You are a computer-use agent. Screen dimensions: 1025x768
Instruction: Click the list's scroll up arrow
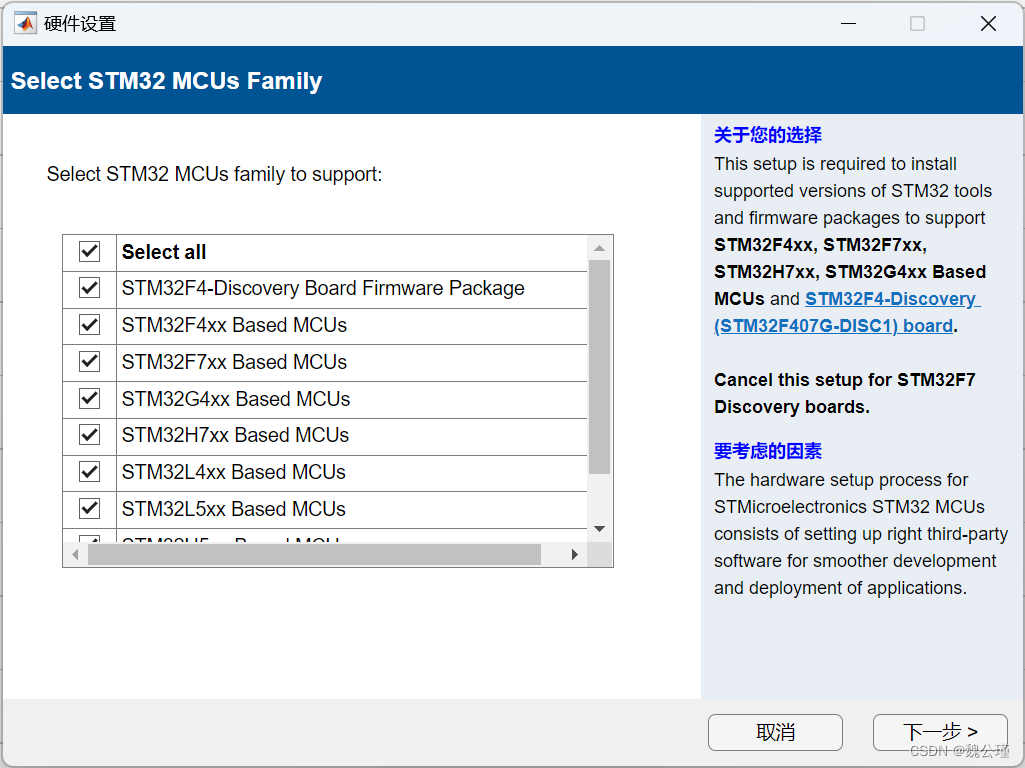click(599, 248)
